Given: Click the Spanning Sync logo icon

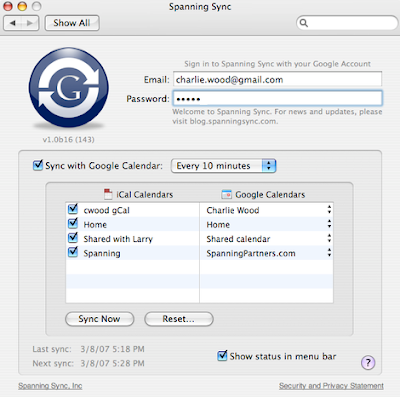Looking at the screenshot, I should (x=69, y=87).
